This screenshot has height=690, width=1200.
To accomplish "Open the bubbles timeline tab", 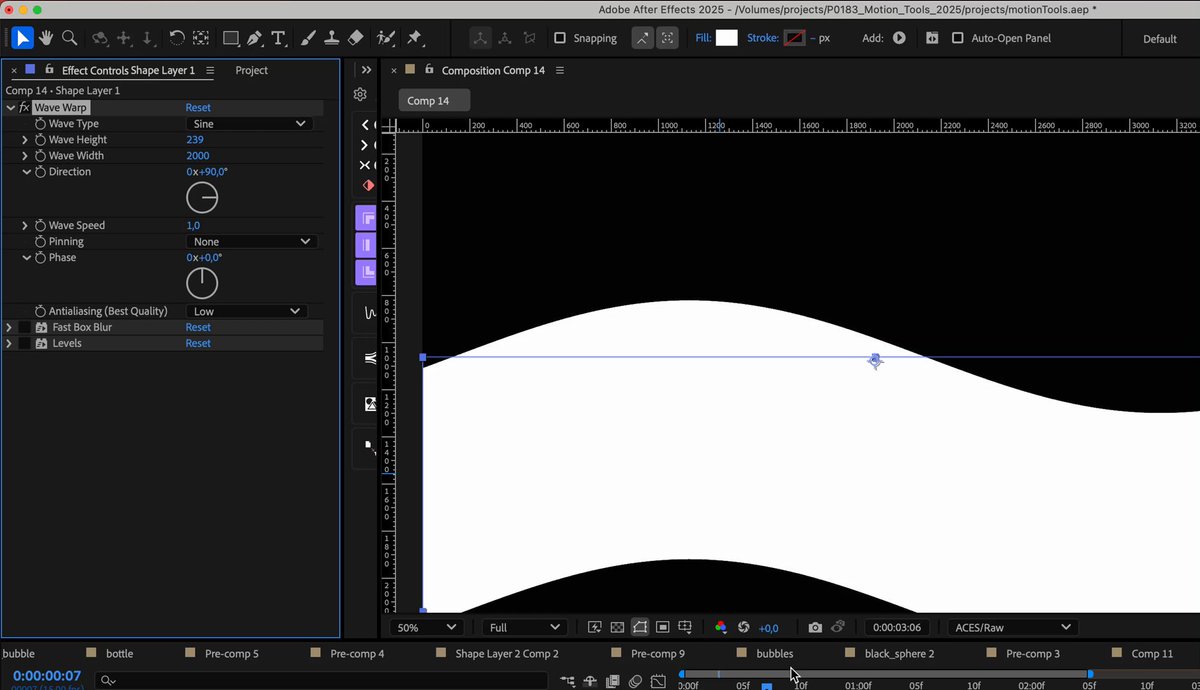I will 774,653.
